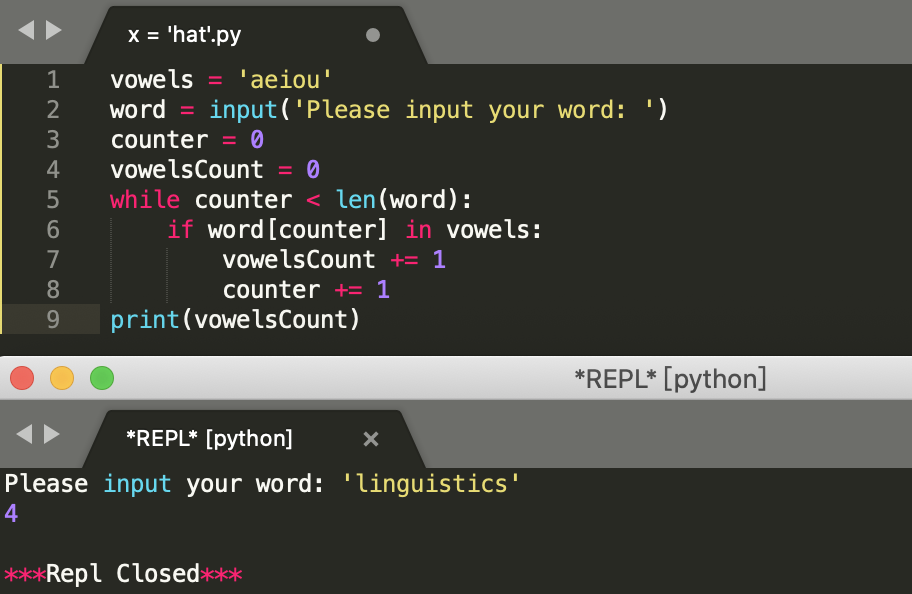Click the while keyword on line 5

pos(145,200)
